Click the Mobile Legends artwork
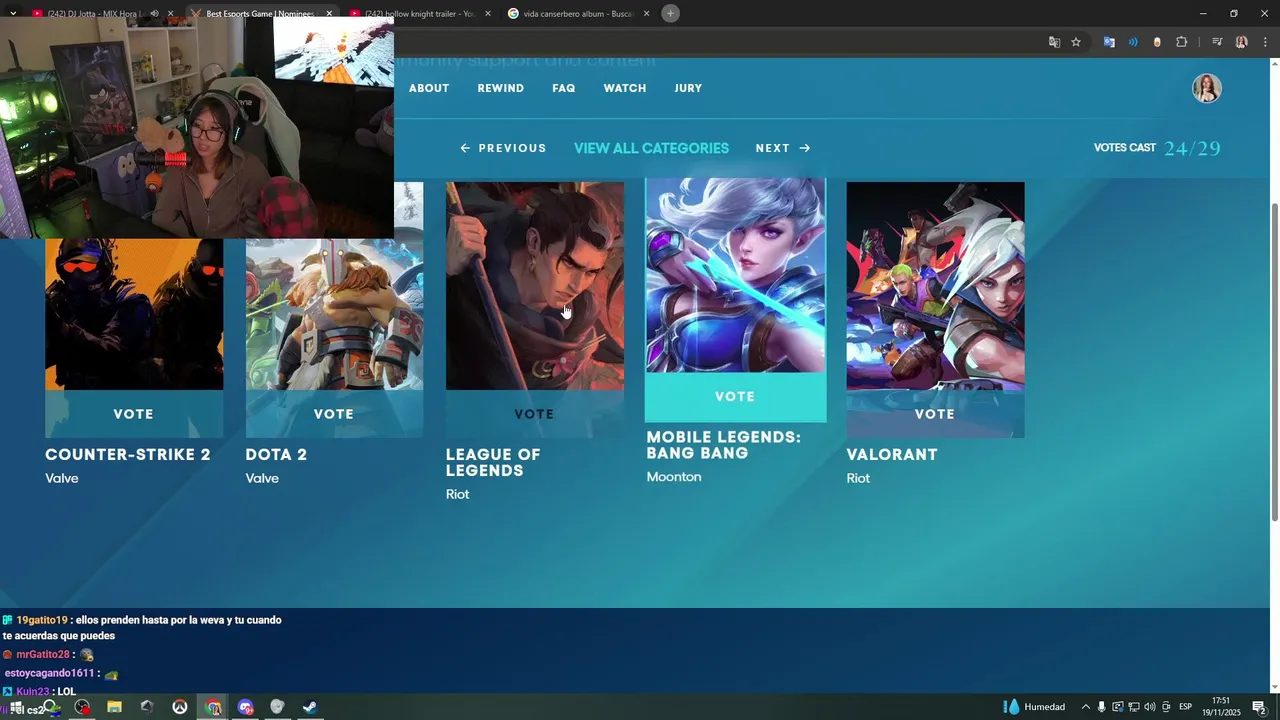1280x720 pixels. click(735, 275)
